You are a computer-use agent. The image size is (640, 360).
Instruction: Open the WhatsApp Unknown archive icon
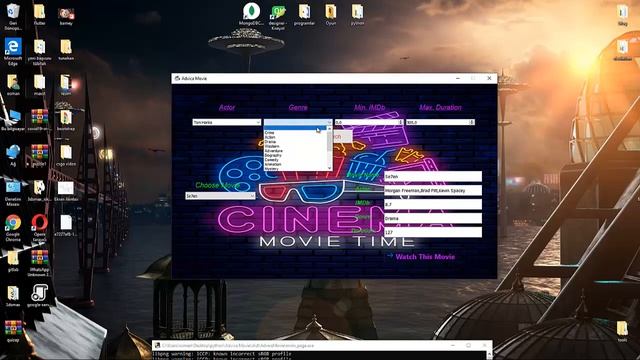coord(39,263)
